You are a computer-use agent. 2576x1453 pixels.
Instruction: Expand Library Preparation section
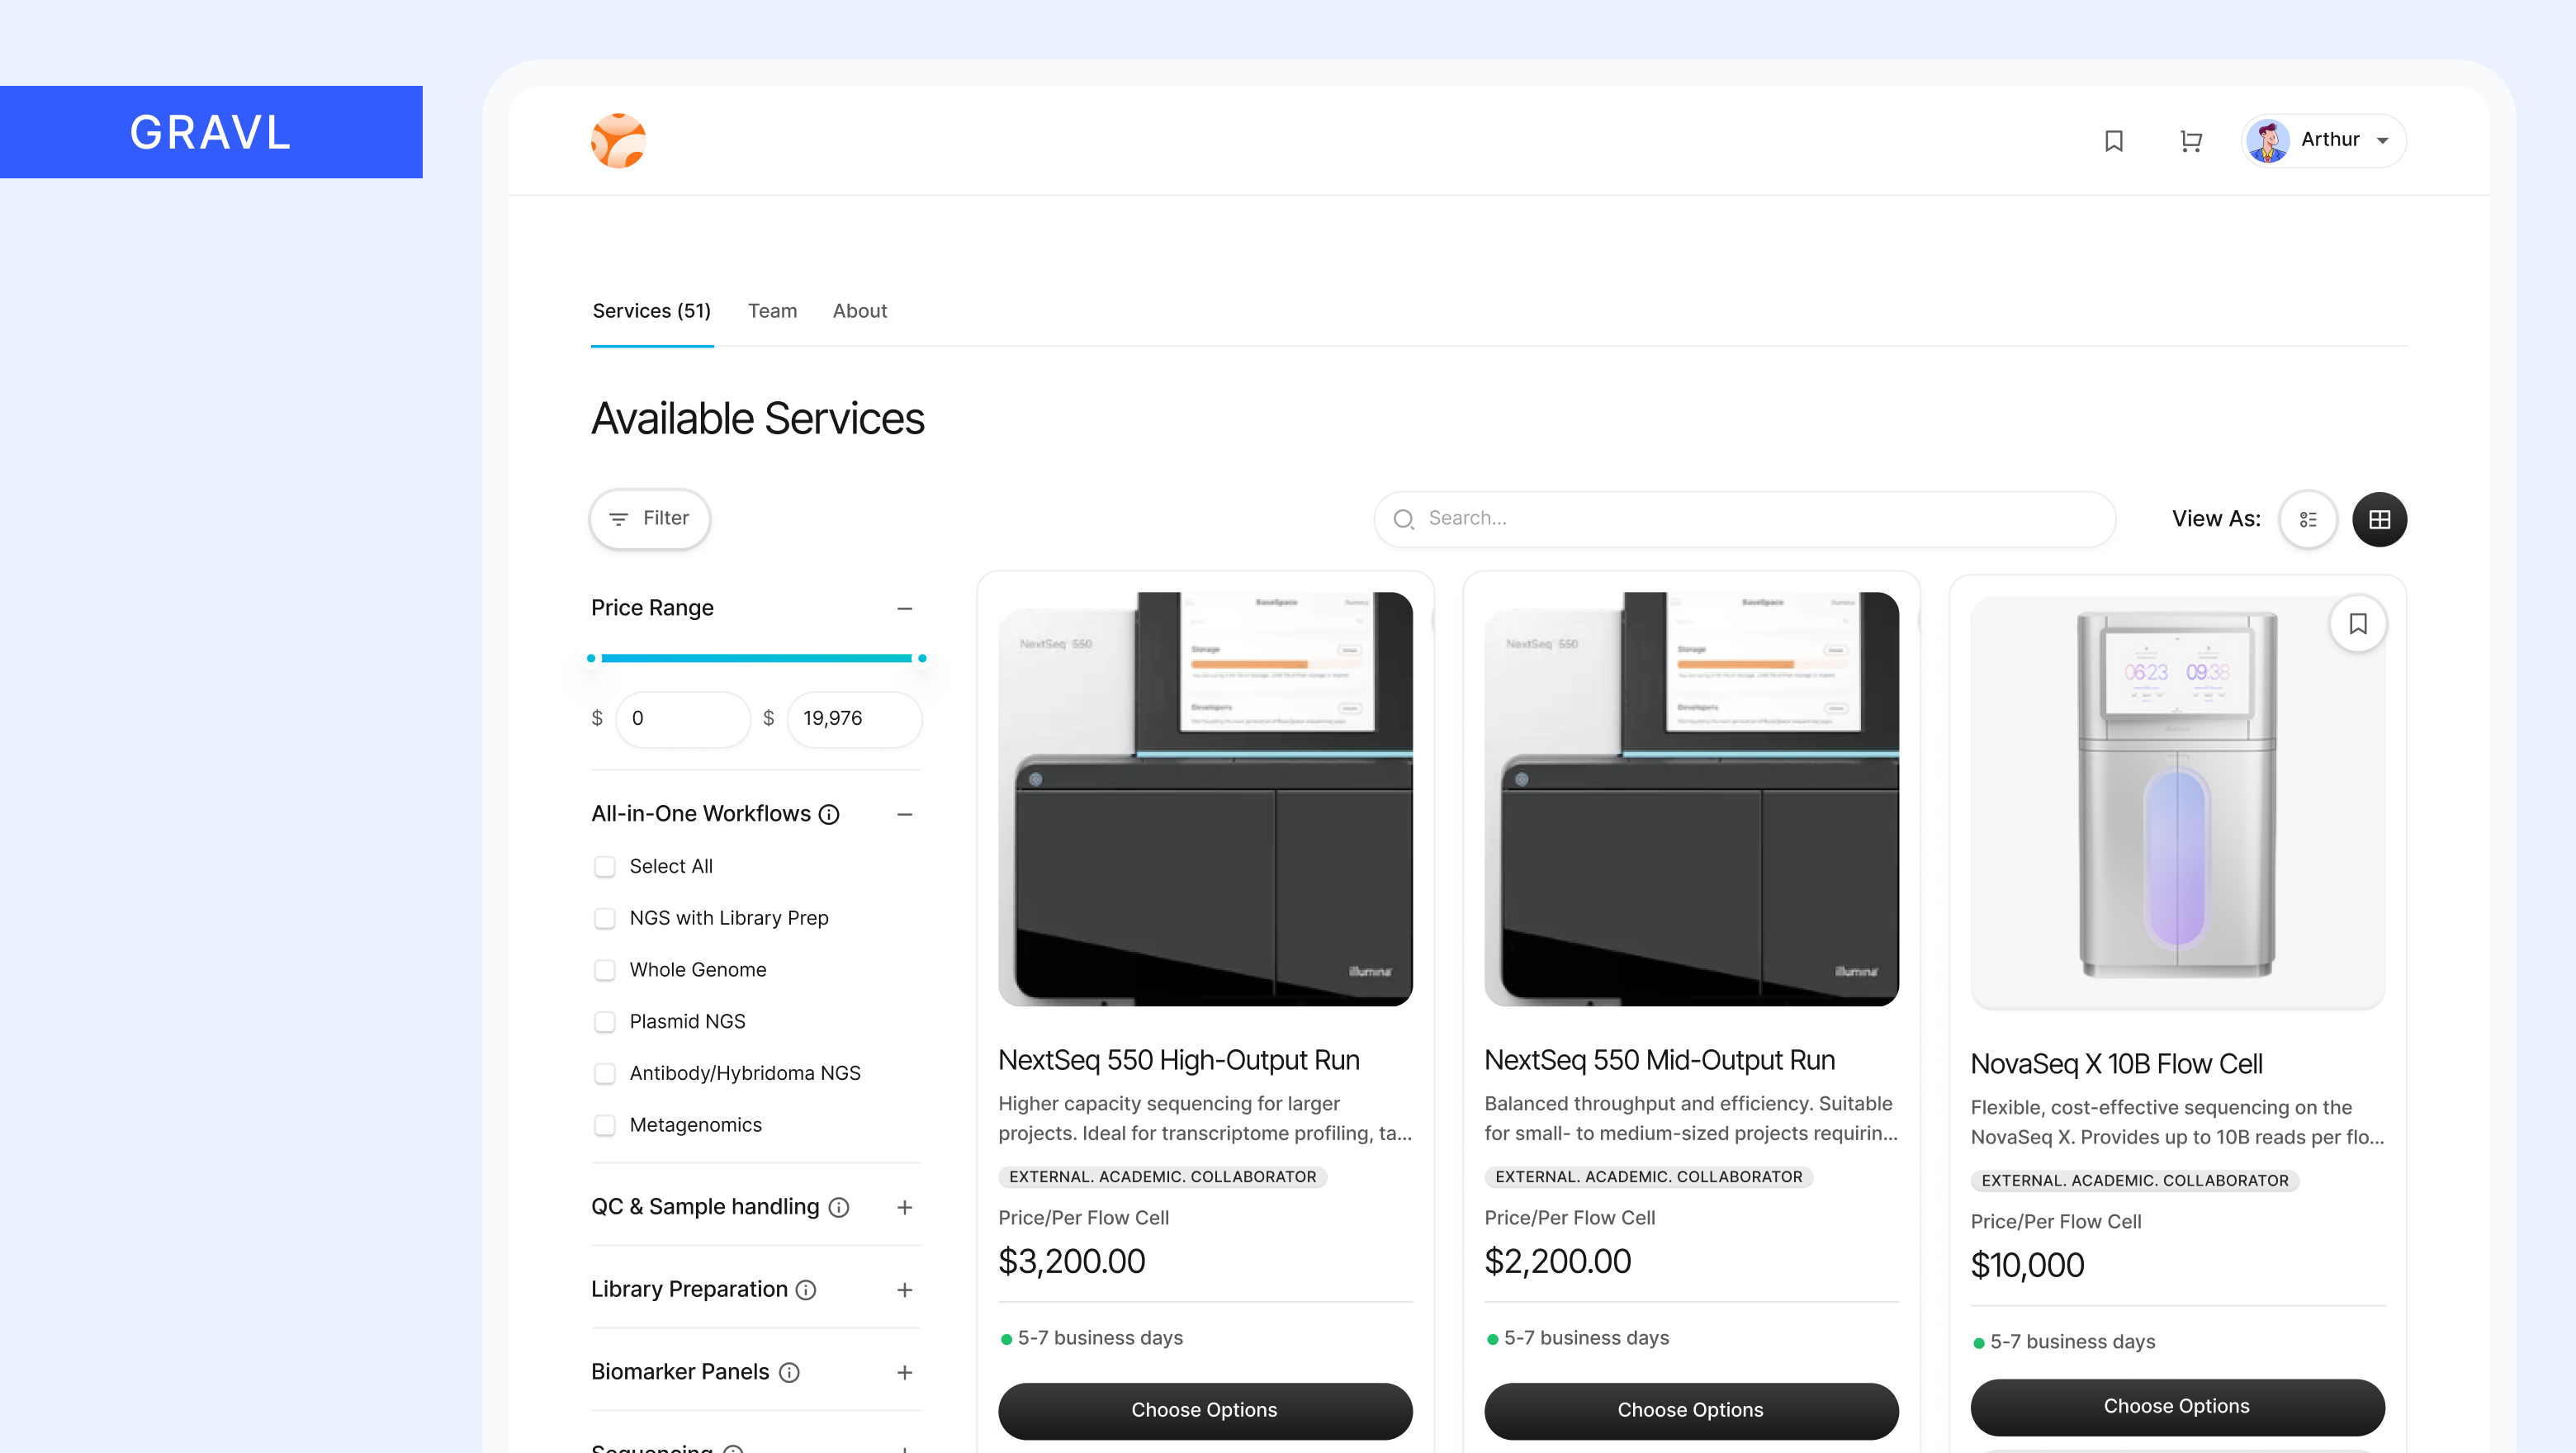[x=904, y=1290]
